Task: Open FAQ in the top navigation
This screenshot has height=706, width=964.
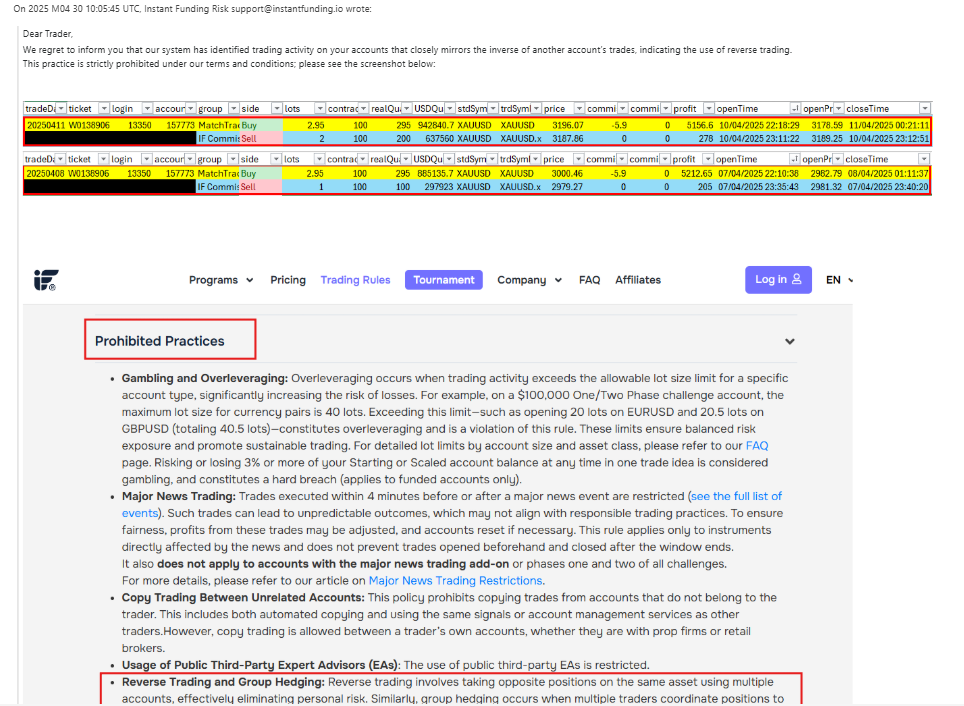Action: tap(590, 280)
